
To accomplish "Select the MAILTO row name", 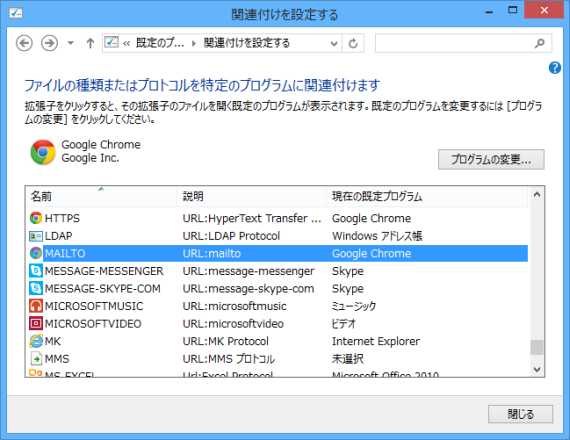I will click(65, 253).
